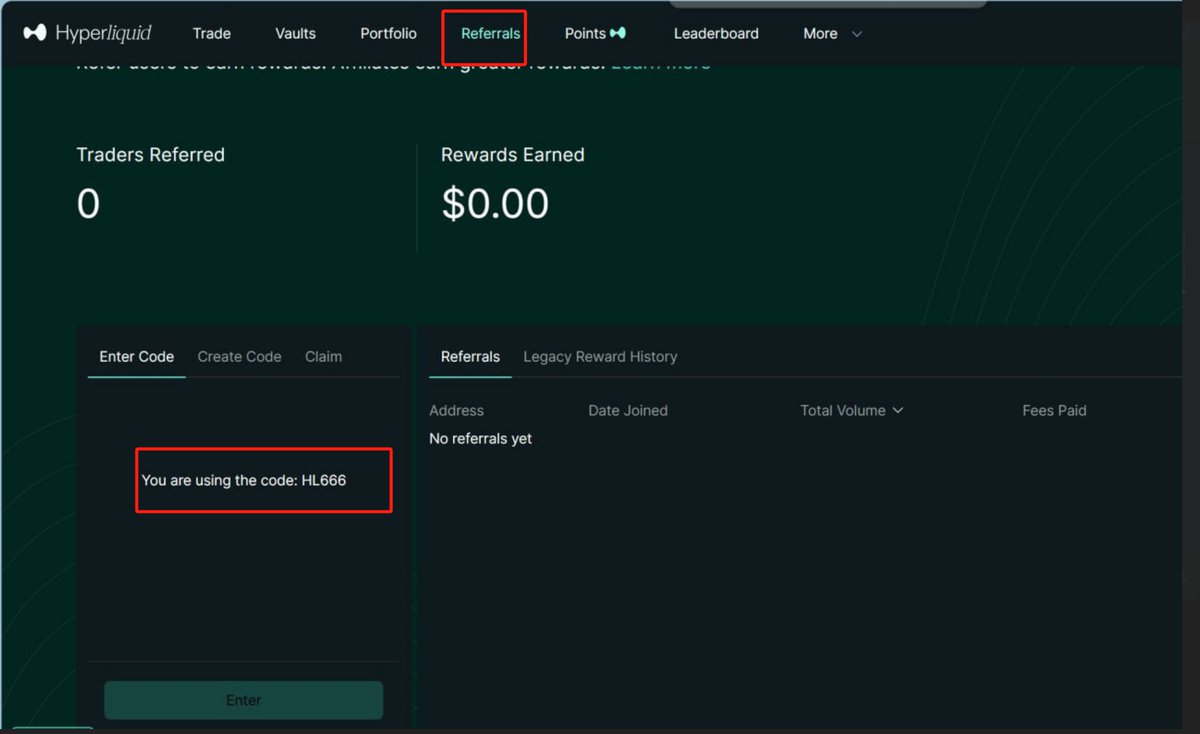Switch to the Enter Code tab
Viewport: 1200px width, 734px height.
(x=137, y=356)
